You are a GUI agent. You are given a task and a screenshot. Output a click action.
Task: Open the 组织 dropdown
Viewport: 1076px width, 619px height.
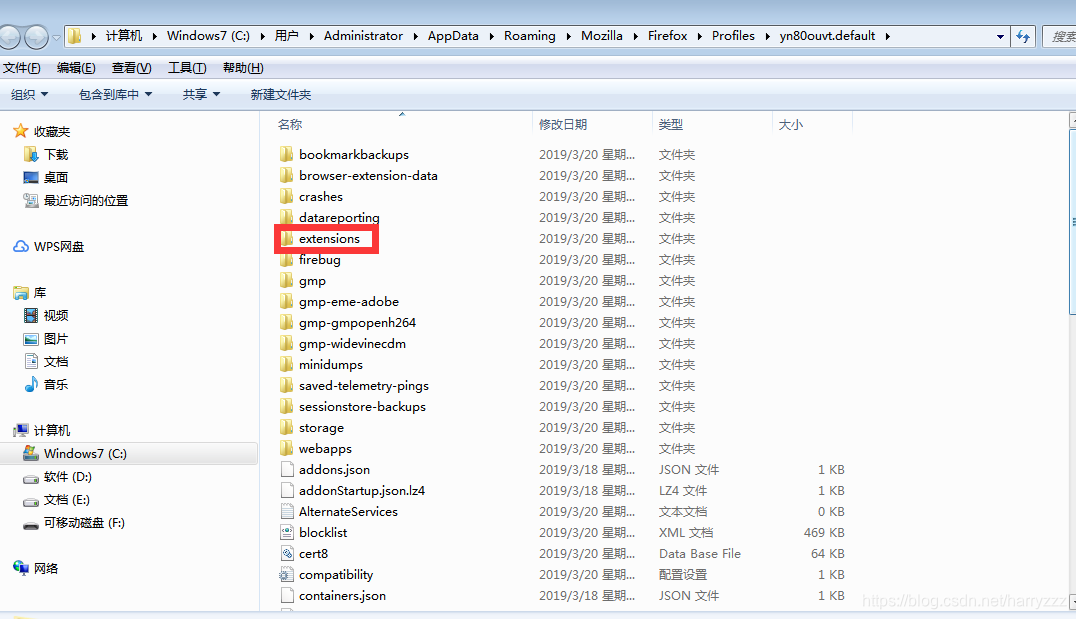pyautogui.click(x=30, y=94)
